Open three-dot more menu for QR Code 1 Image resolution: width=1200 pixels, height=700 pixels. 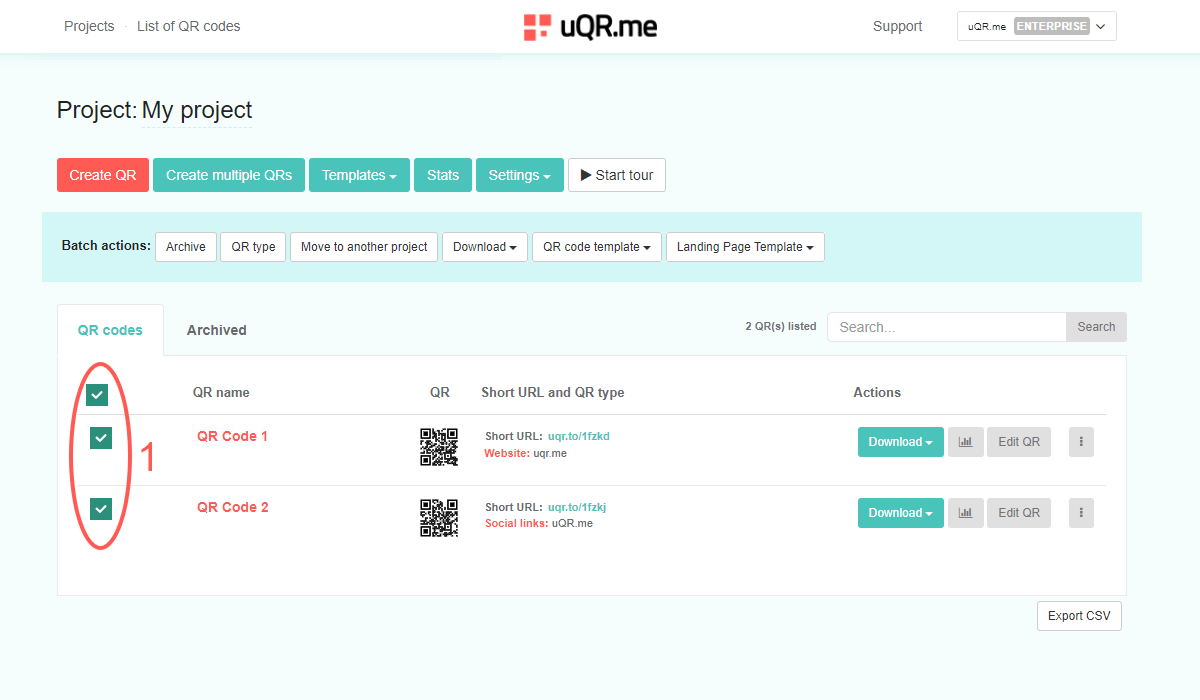[1081, 442]
